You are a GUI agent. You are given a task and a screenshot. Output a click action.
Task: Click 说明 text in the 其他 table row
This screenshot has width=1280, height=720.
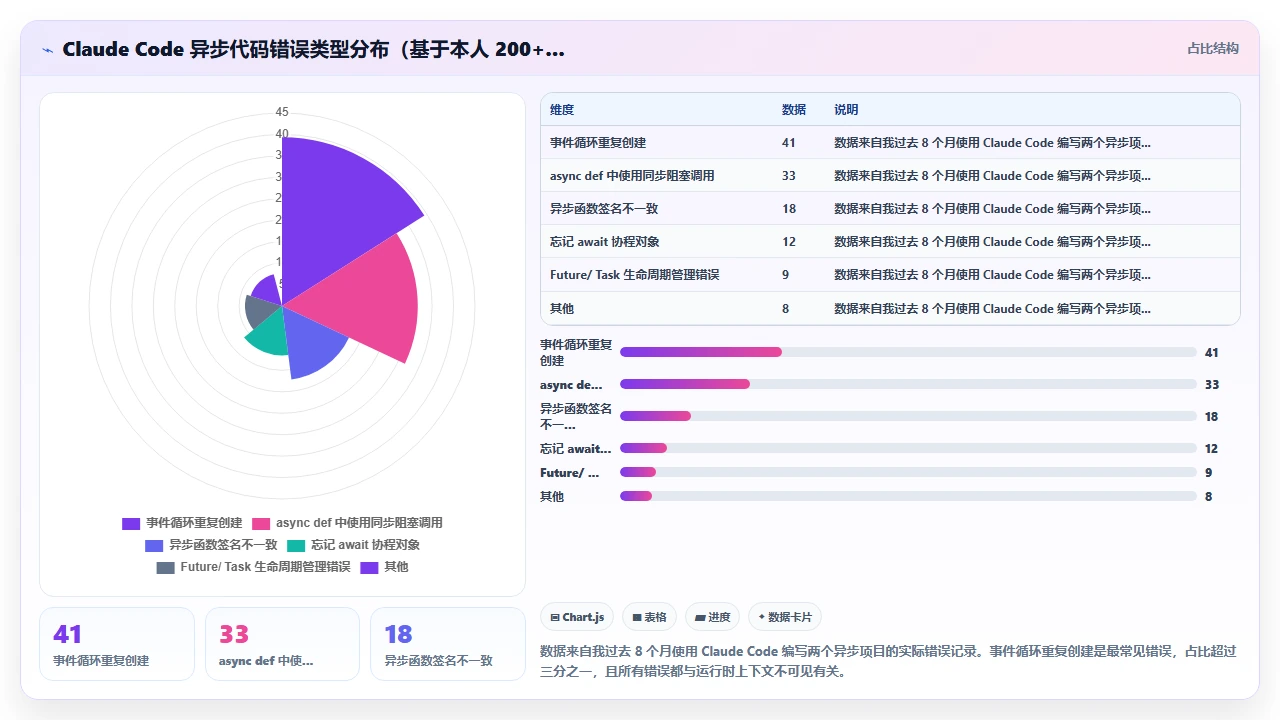click(x=992, y=309)
